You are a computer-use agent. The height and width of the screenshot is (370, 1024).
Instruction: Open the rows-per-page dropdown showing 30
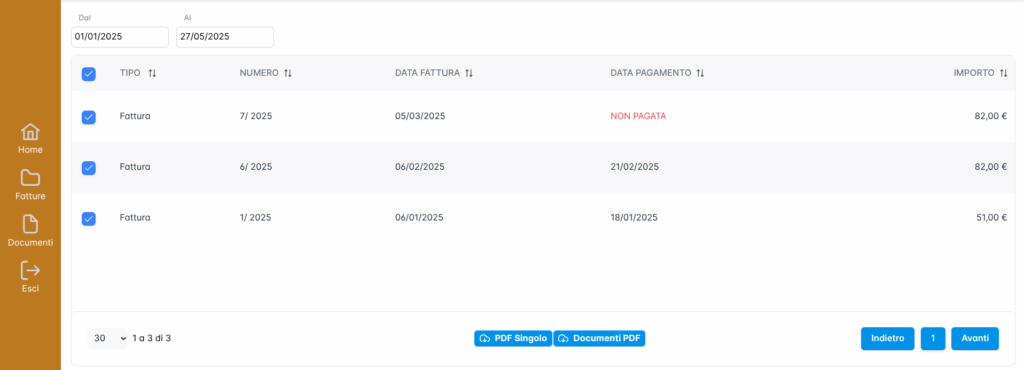(x=108, y=339)
